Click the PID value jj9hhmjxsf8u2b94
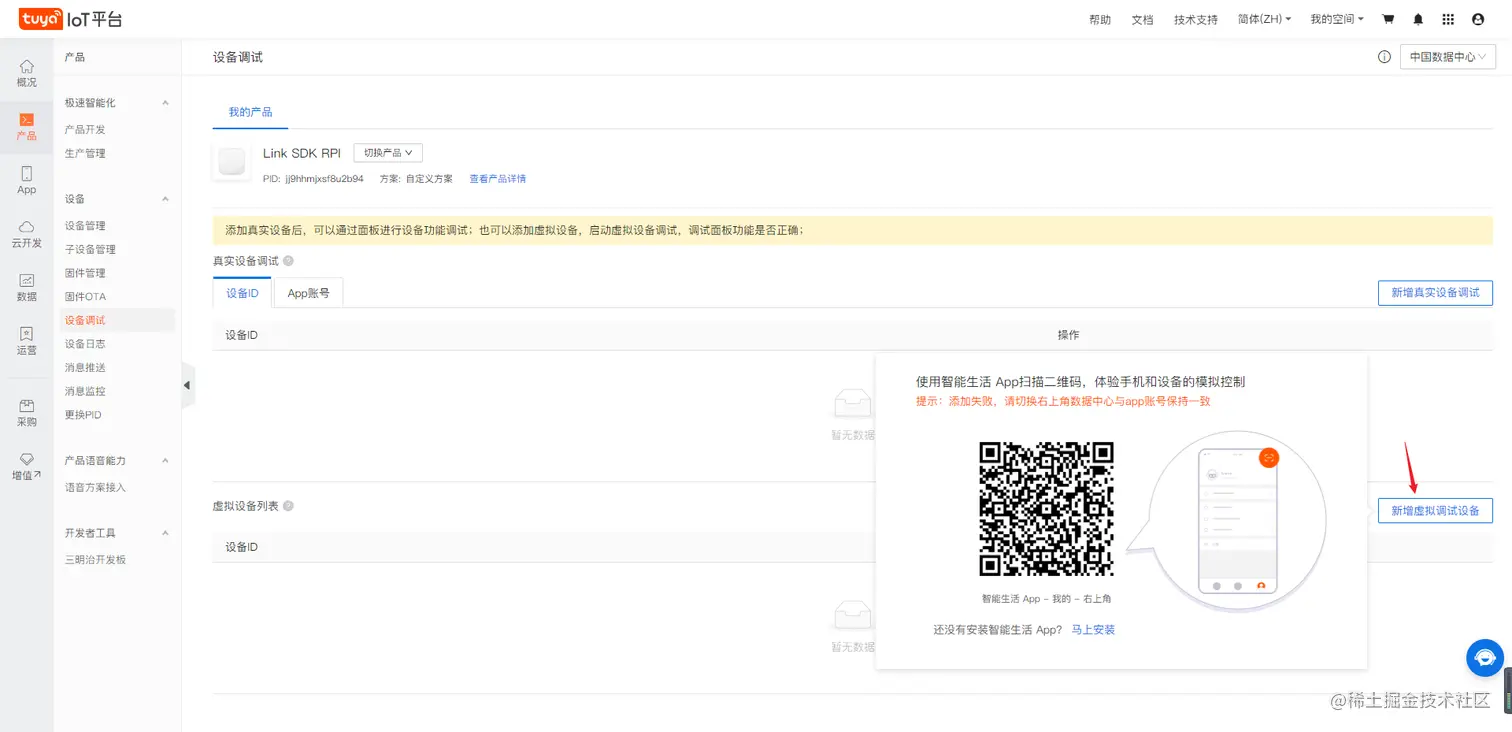 point(324,179)
